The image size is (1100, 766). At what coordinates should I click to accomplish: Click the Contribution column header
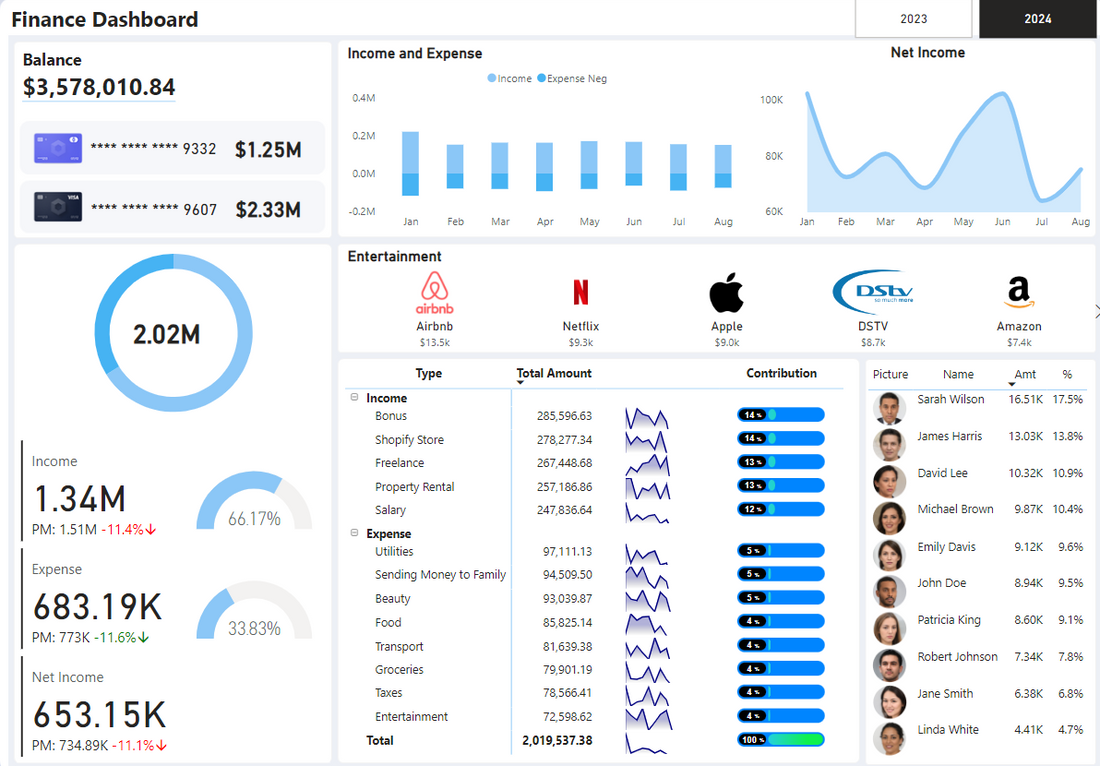pyautogui.click(x=781, y=373)
